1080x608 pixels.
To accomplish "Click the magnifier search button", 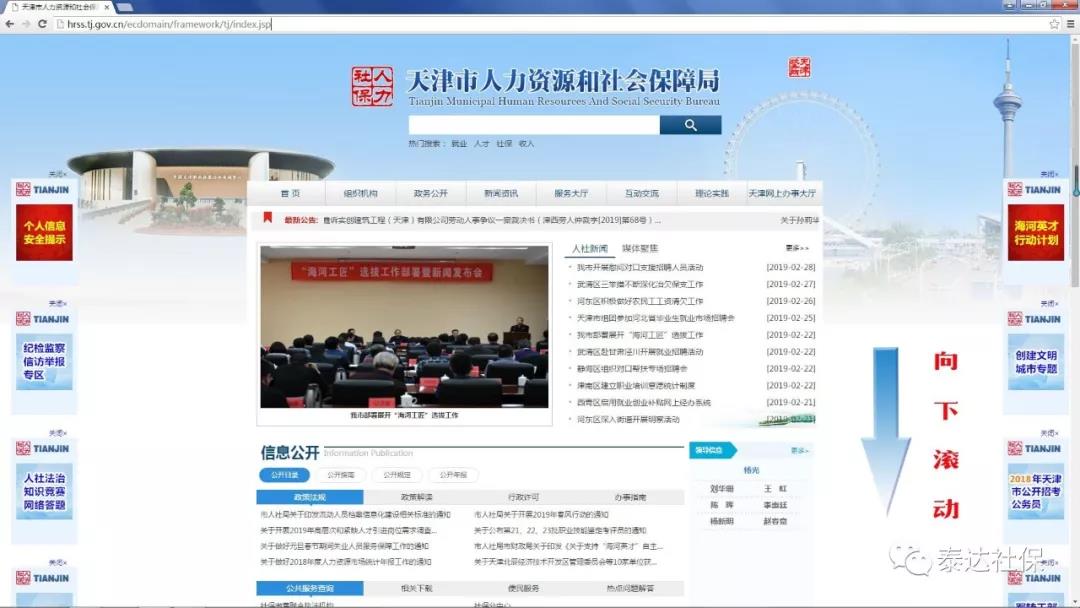I will [690, 125].
